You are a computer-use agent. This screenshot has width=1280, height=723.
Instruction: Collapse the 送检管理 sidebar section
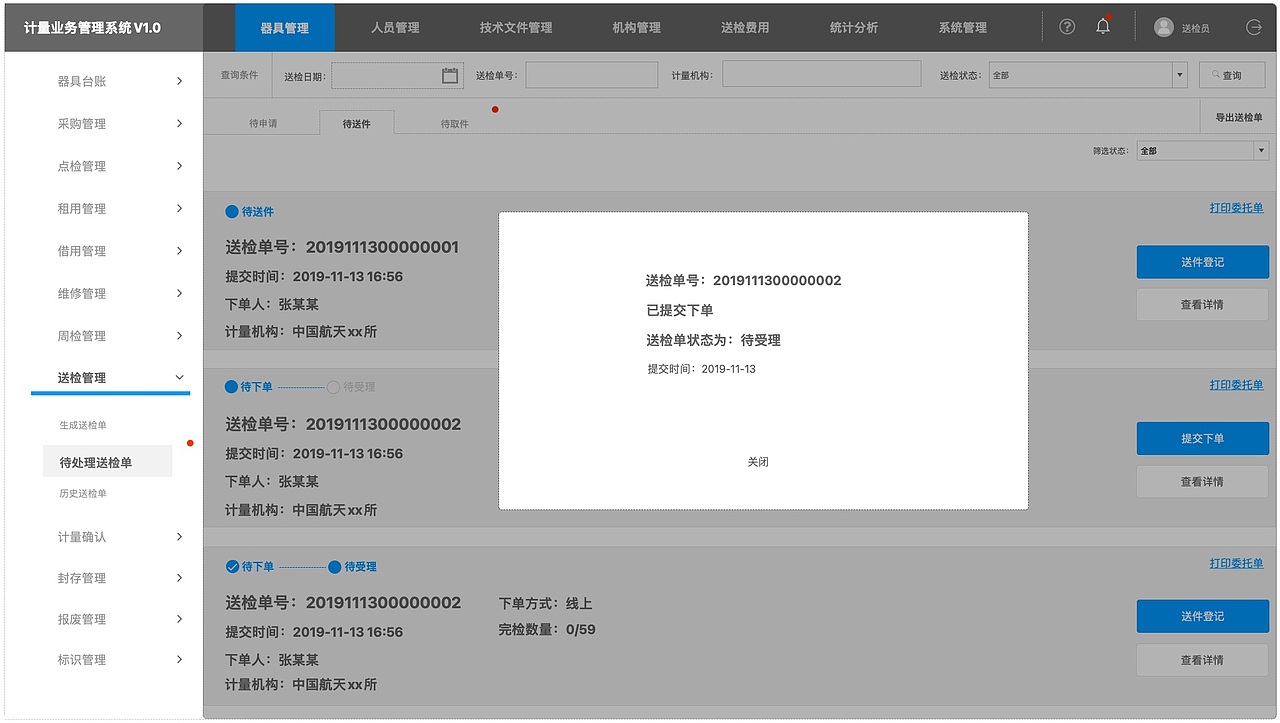click(110, 377)
